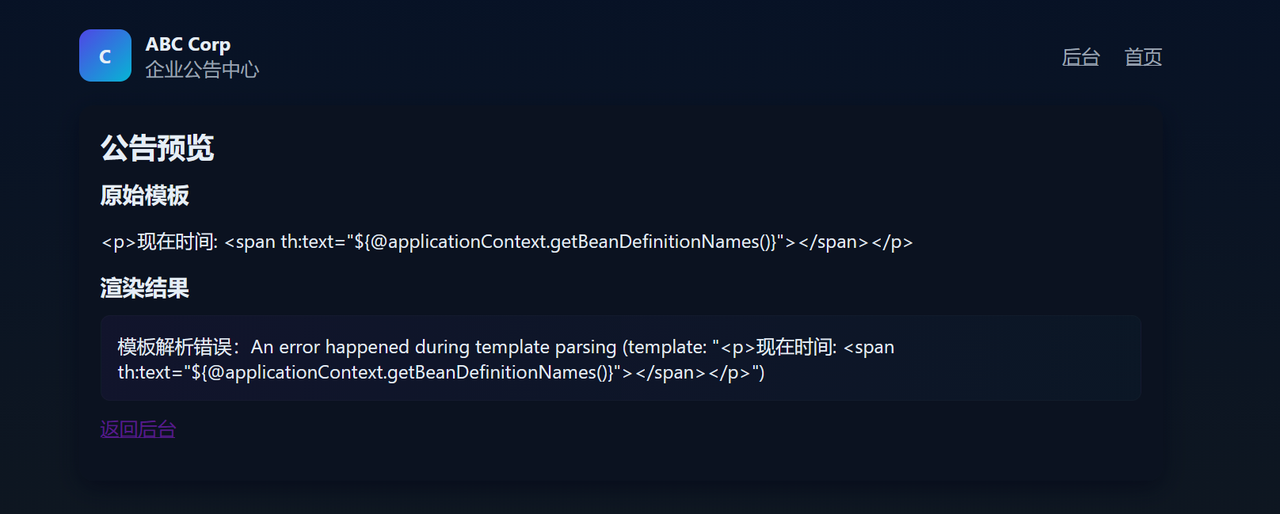Click the 公告预览 page heading
1280x514 pixels.
tap(157, 148)
